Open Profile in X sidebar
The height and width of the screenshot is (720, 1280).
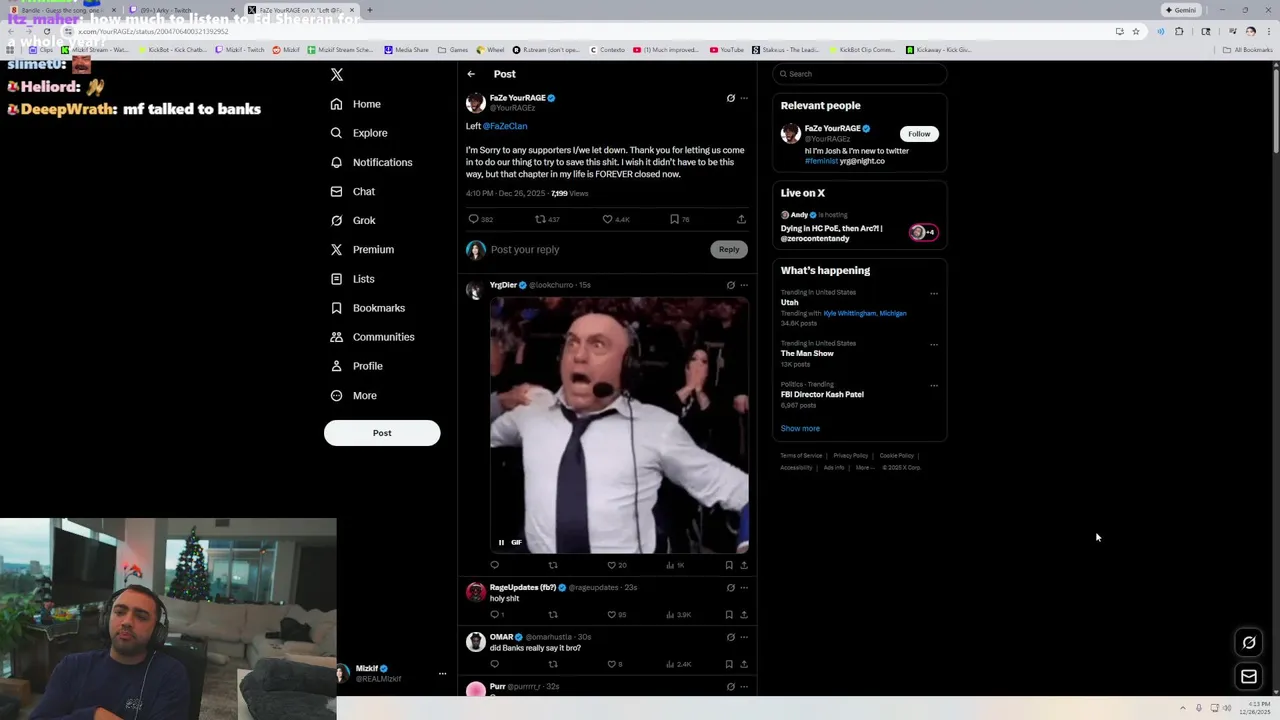pyautogui.click(x=357, y=366)
